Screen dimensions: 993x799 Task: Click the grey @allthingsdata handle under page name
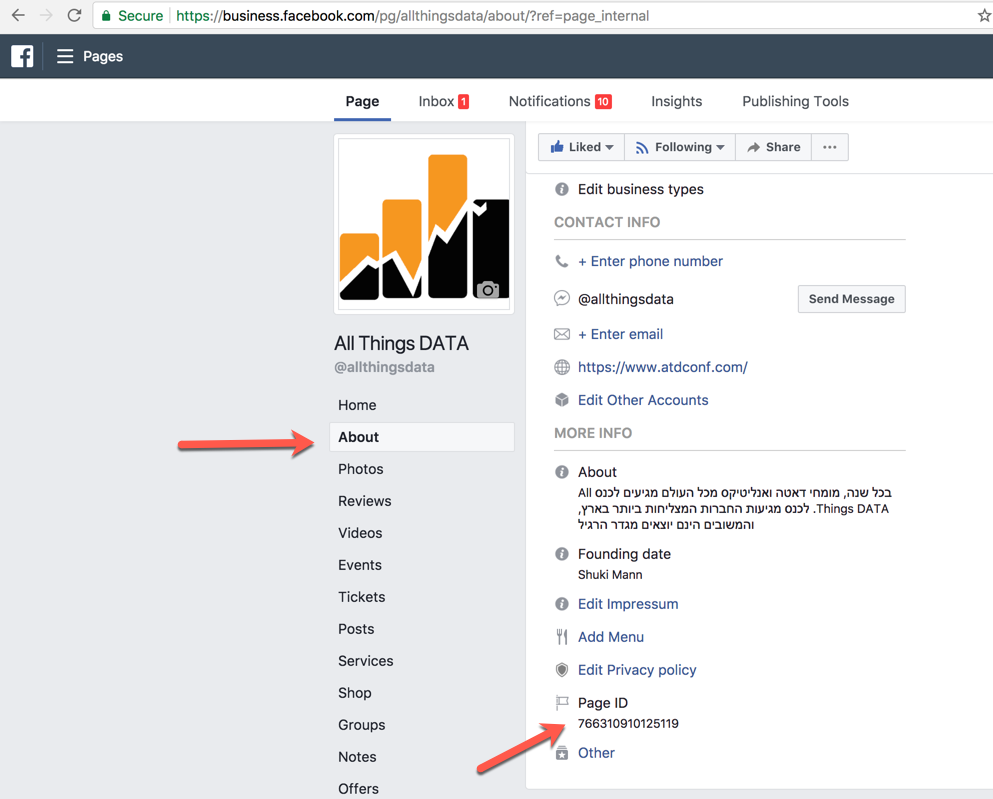(x=384, y=367)
